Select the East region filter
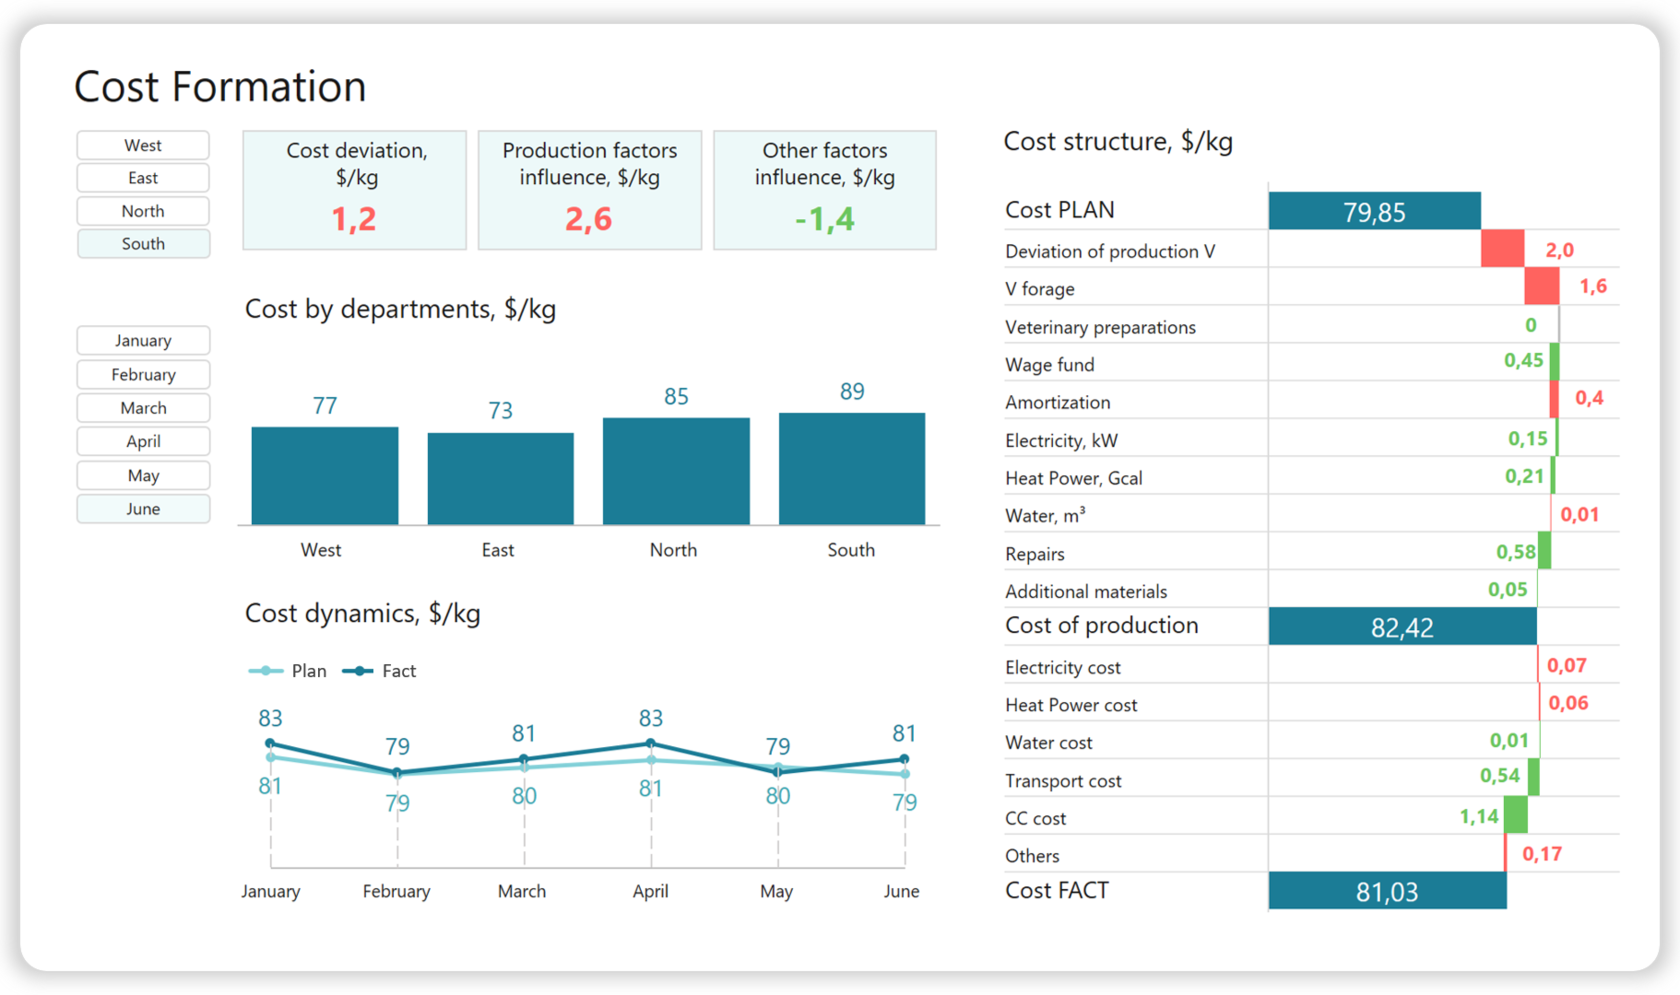Screen dimensions: 1680x995 click(143, 177)
